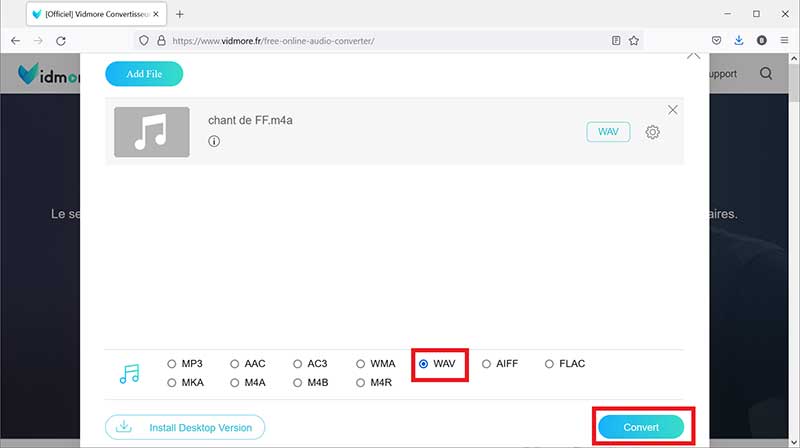
Task: Click the search magnifier icon on the Vidmore header
Action: click(766, 74)
